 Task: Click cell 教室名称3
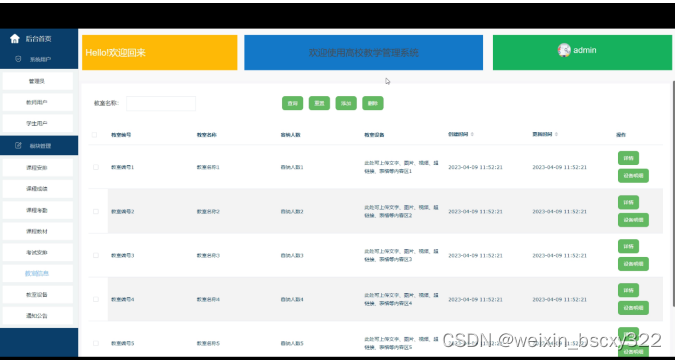tap(208, 256)
